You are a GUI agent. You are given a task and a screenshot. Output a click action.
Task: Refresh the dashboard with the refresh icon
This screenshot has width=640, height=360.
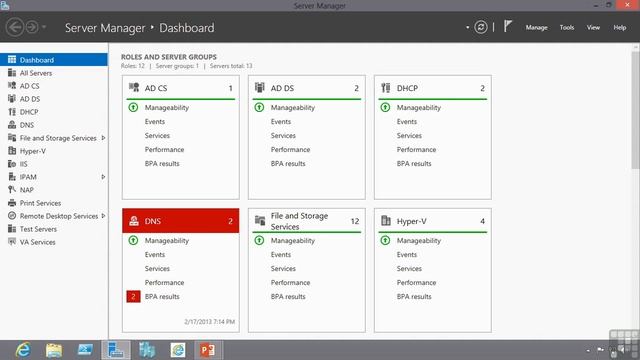pyautogui.click(x=481, y=27)
